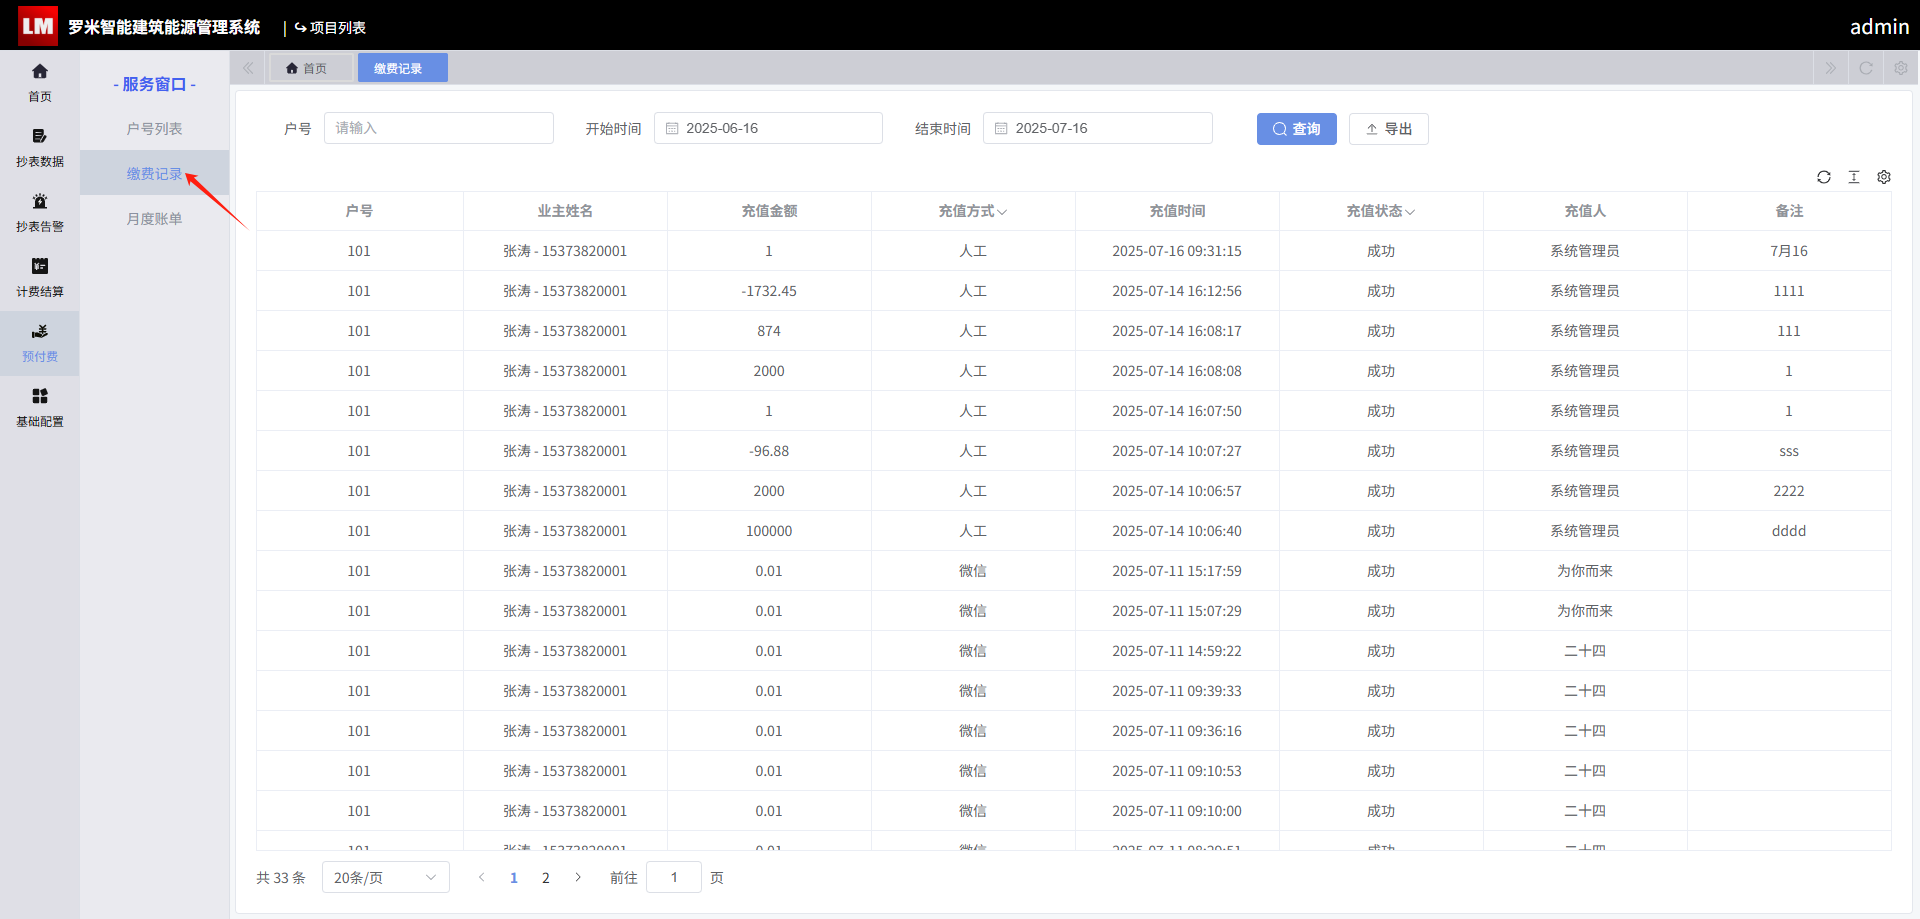Refresh the table using the refresh icon
Image resolution: width=1920 pixels, height=919 pixels.
click(x=1824, y=177)
